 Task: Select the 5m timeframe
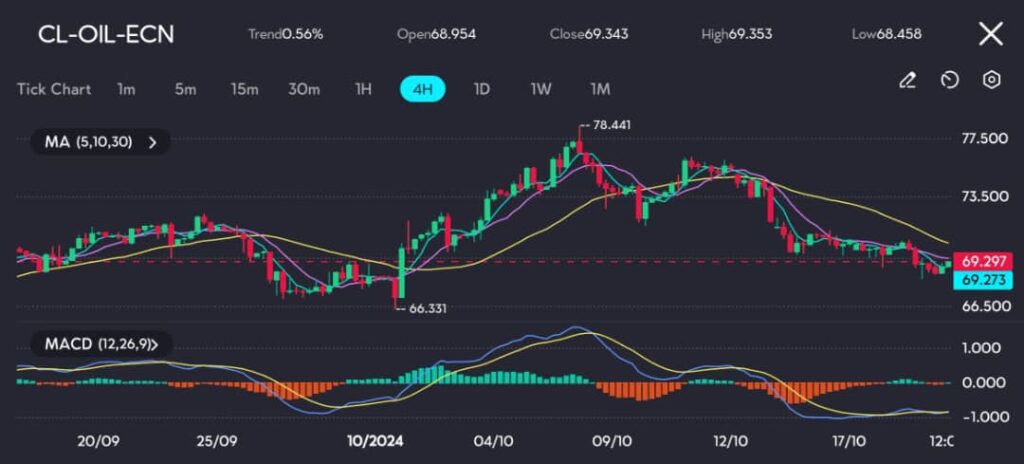[x=185, y=89]
